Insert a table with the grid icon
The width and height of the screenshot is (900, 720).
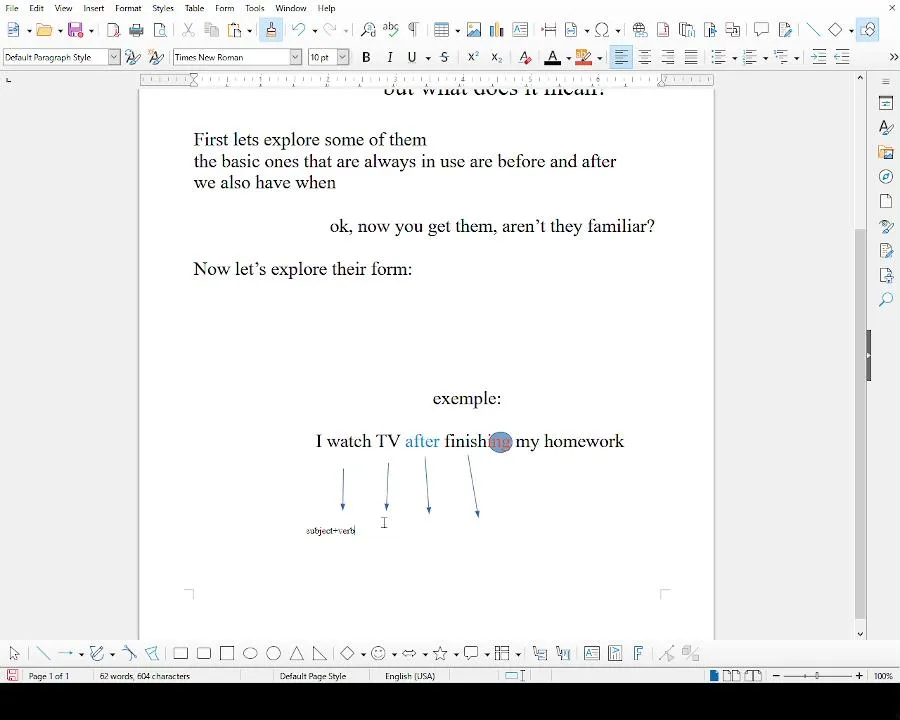441,30
